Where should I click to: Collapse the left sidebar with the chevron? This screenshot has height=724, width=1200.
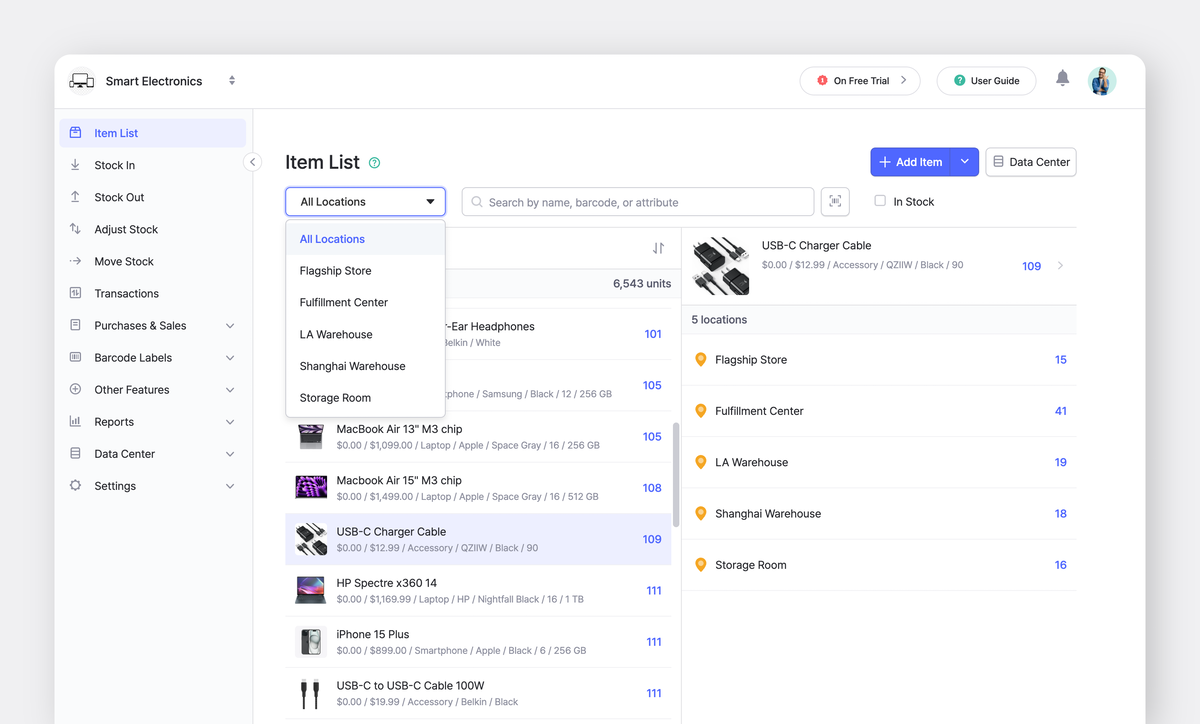pos(252,161)
